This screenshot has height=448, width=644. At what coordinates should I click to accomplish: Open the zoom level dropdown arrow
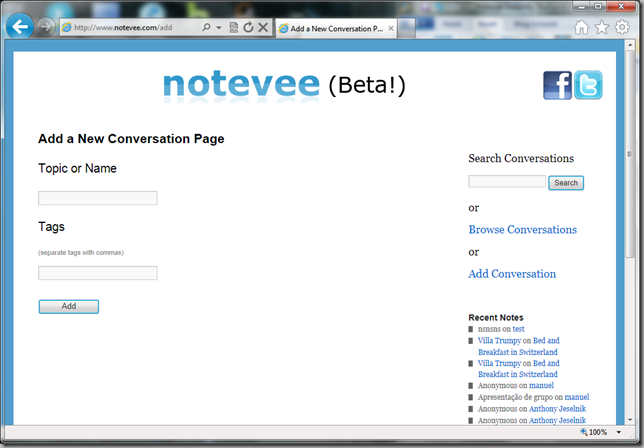619,432
